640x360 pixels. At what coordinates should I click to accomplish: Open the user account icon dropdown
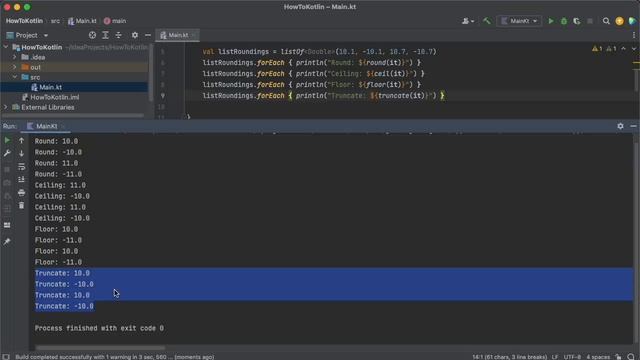click(x=468, y=21)
